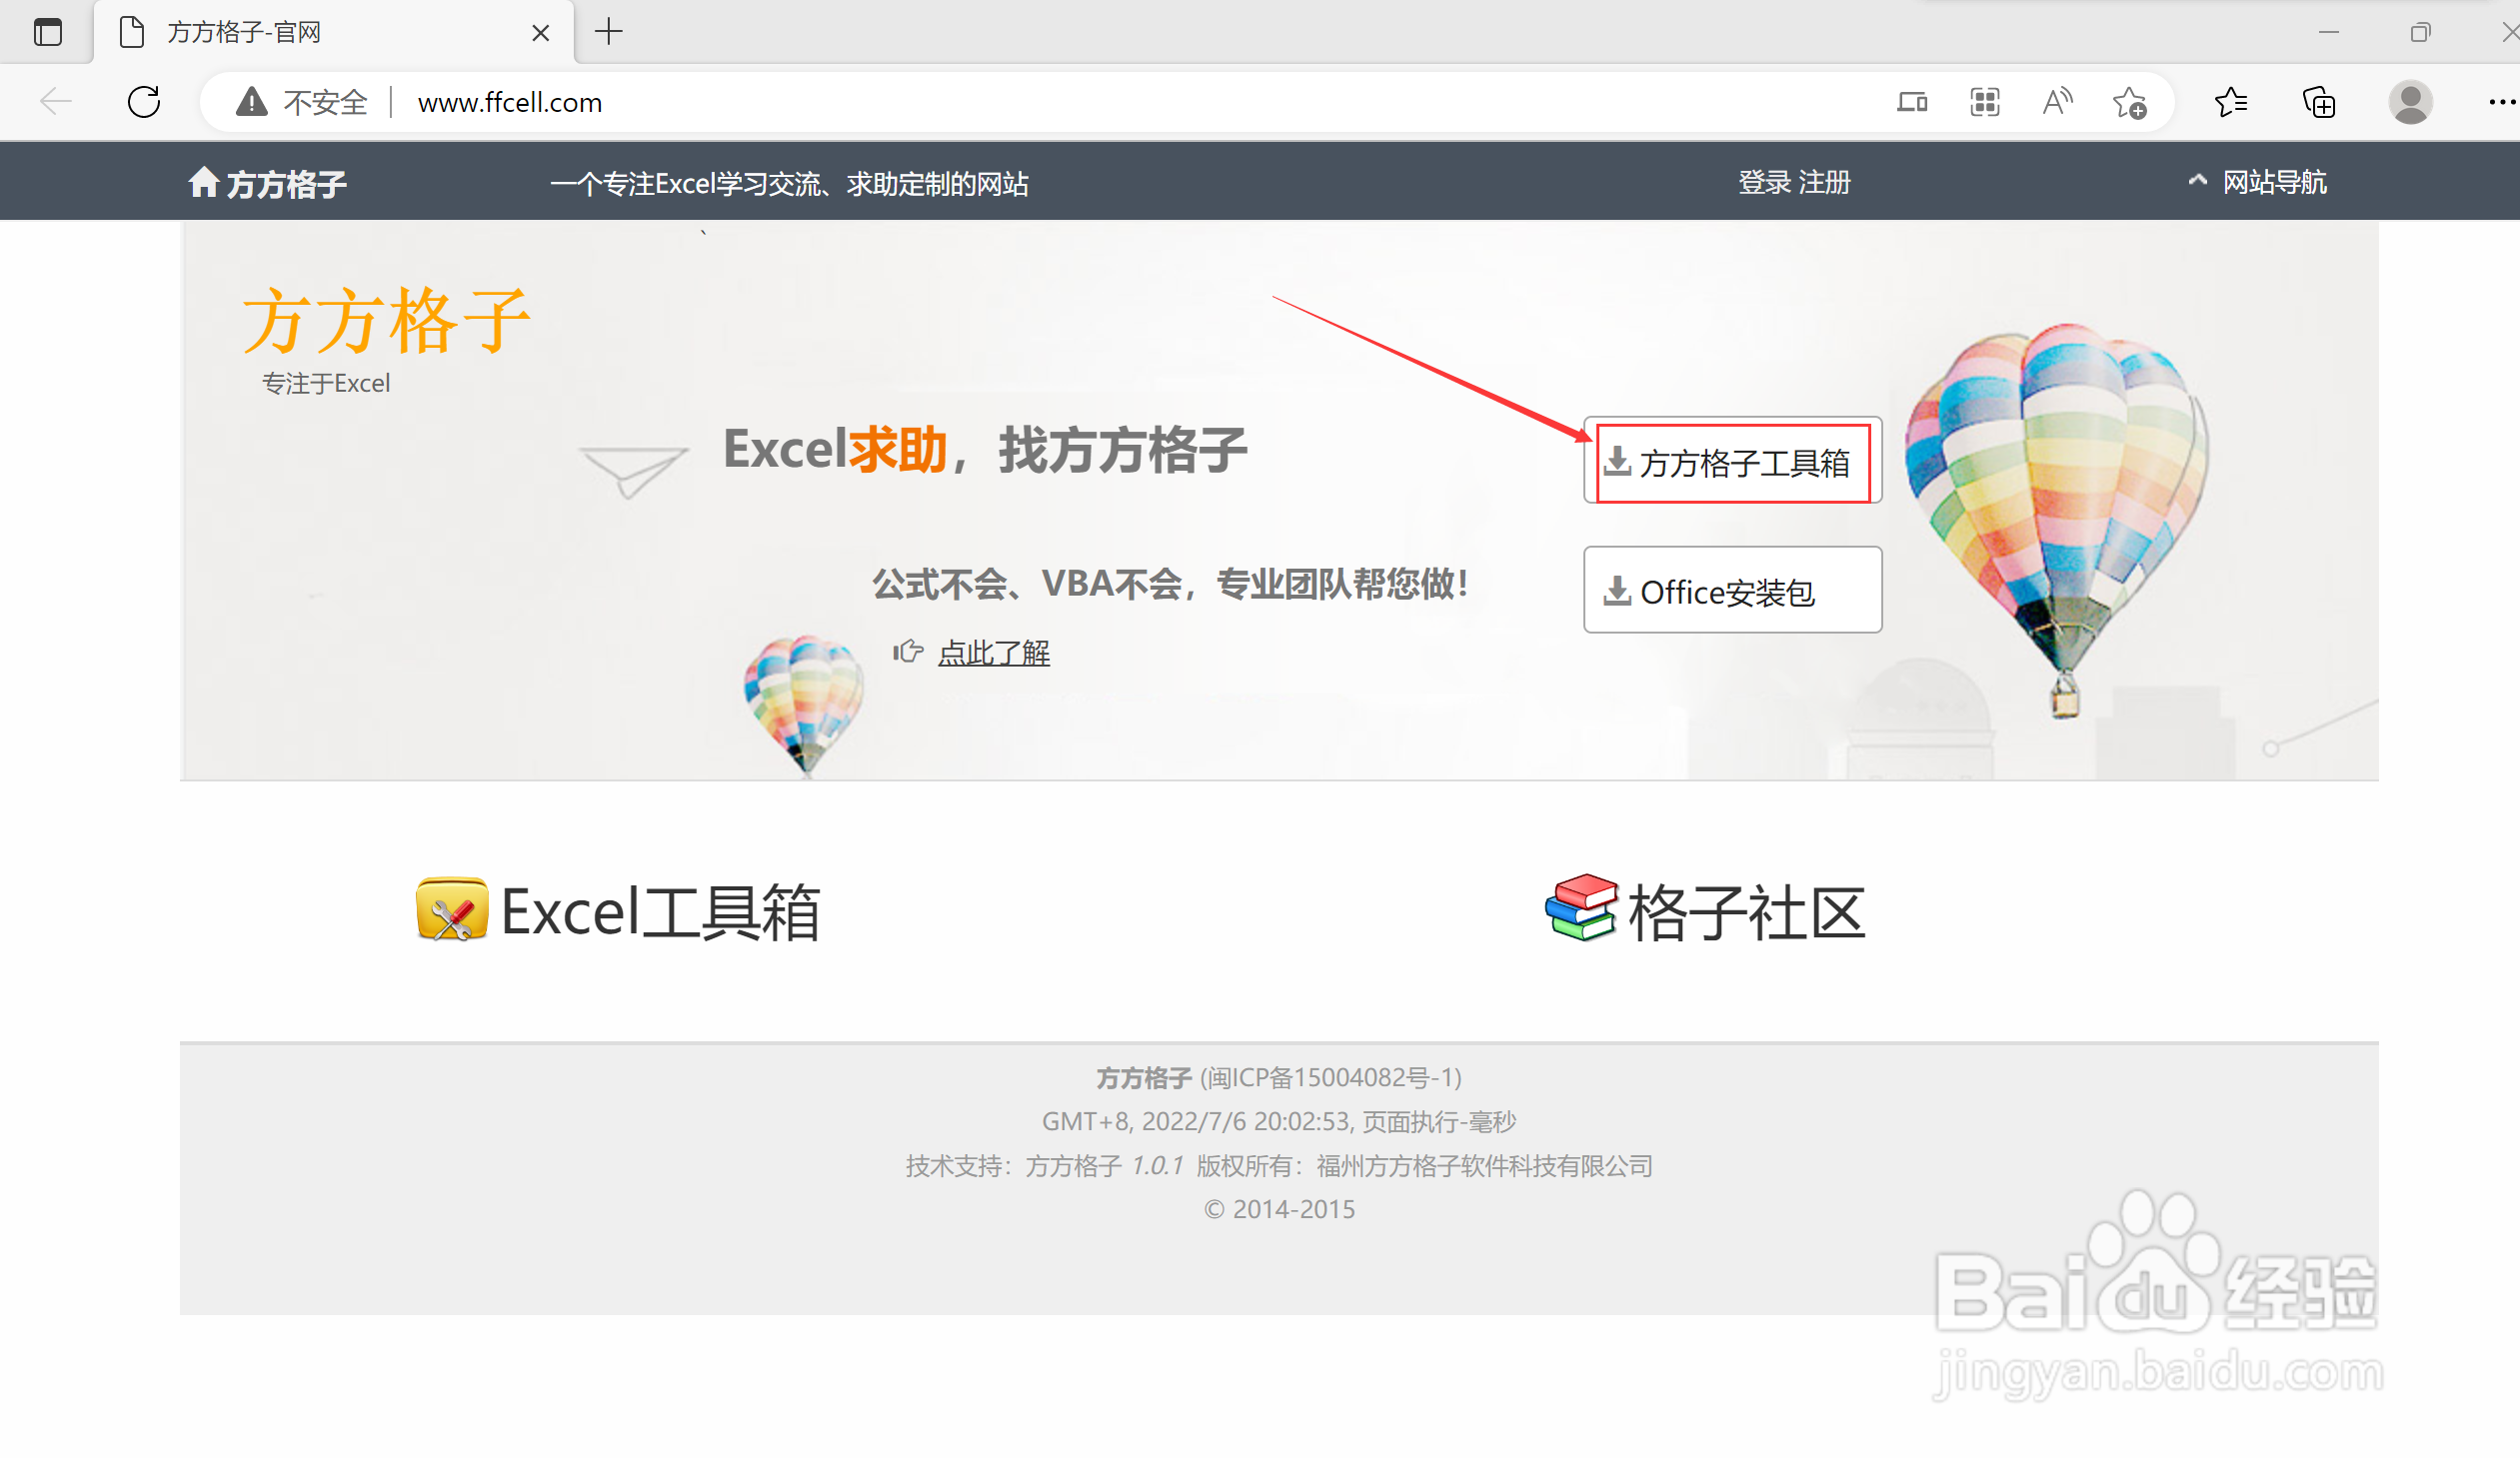The image size is (2520, 1458).
Task: Open the device screen casting icon
Action: pos(1912,102)
